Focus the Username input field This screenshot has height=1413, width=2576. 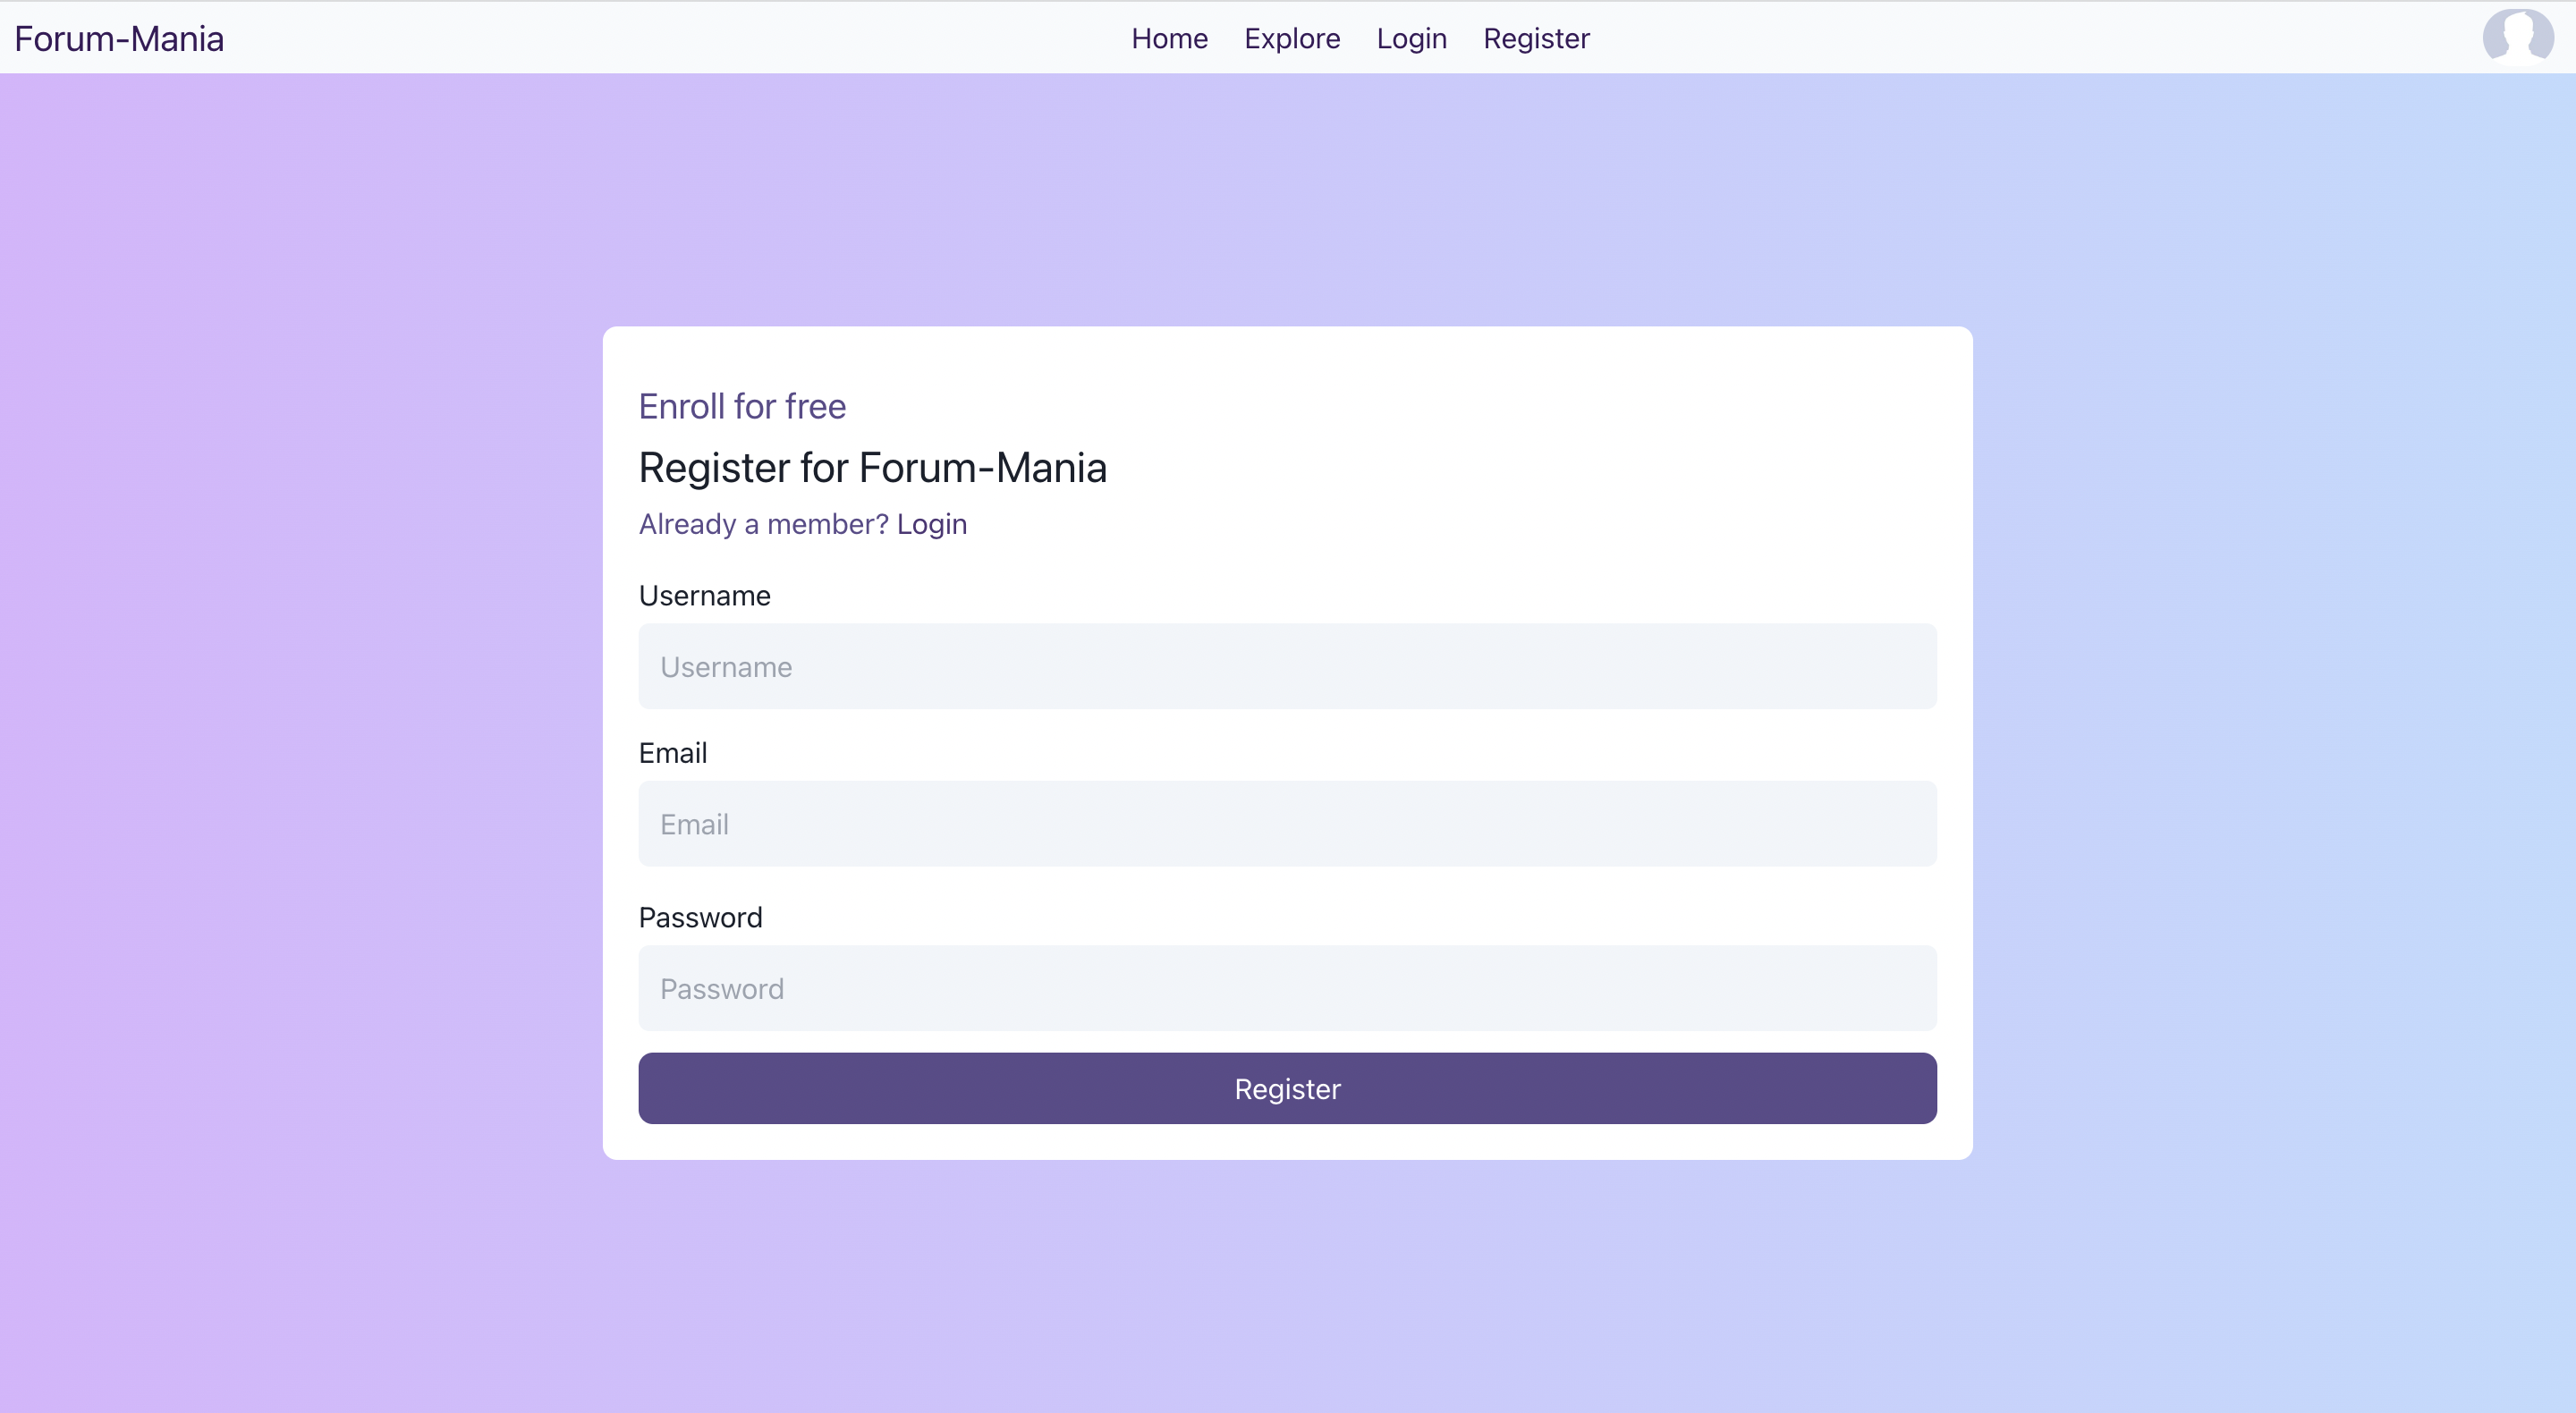click(x=1287, y=666)
